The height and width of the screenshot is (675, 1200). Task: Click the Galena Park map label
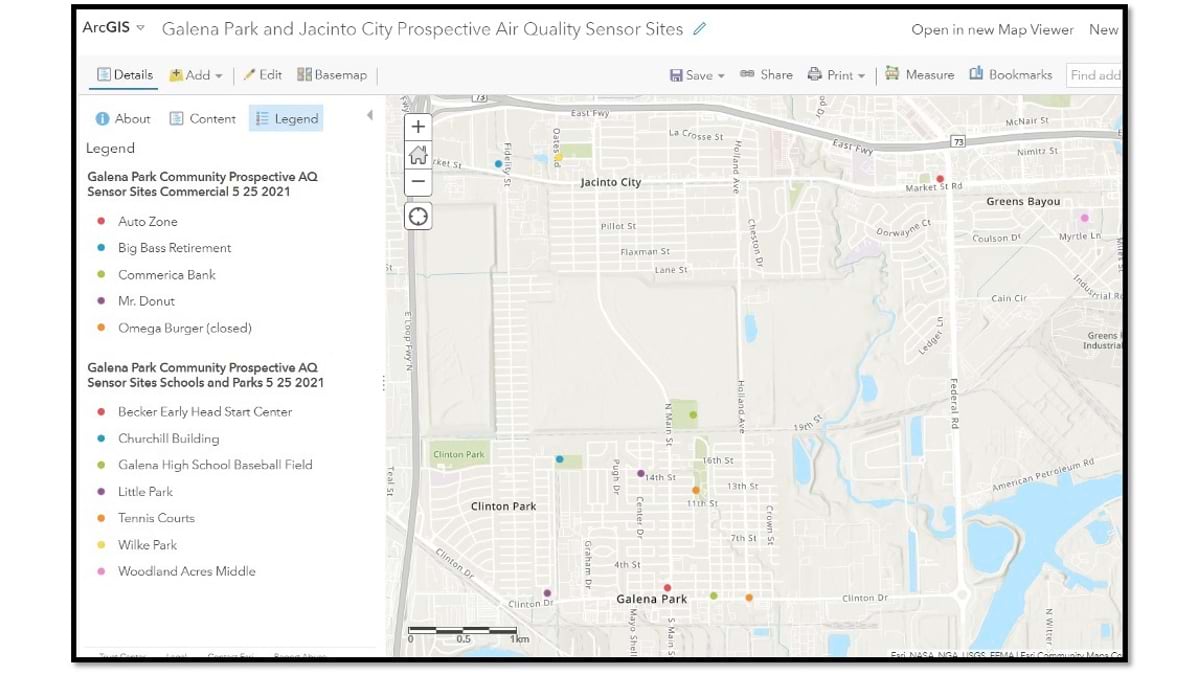click(652, 599)
